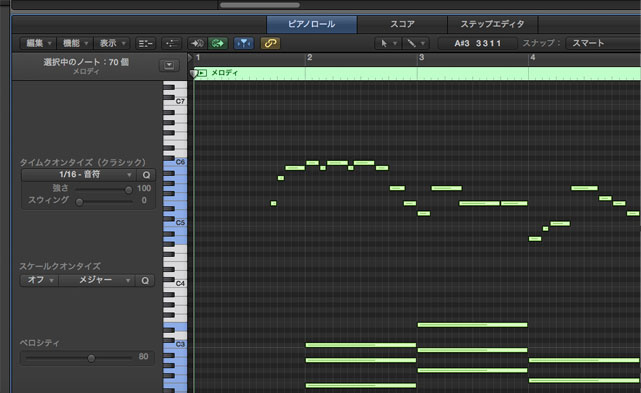
Task: Click the 選択中のノート：70 個 label
Action: pyautogui.click(x=86, y=62)
